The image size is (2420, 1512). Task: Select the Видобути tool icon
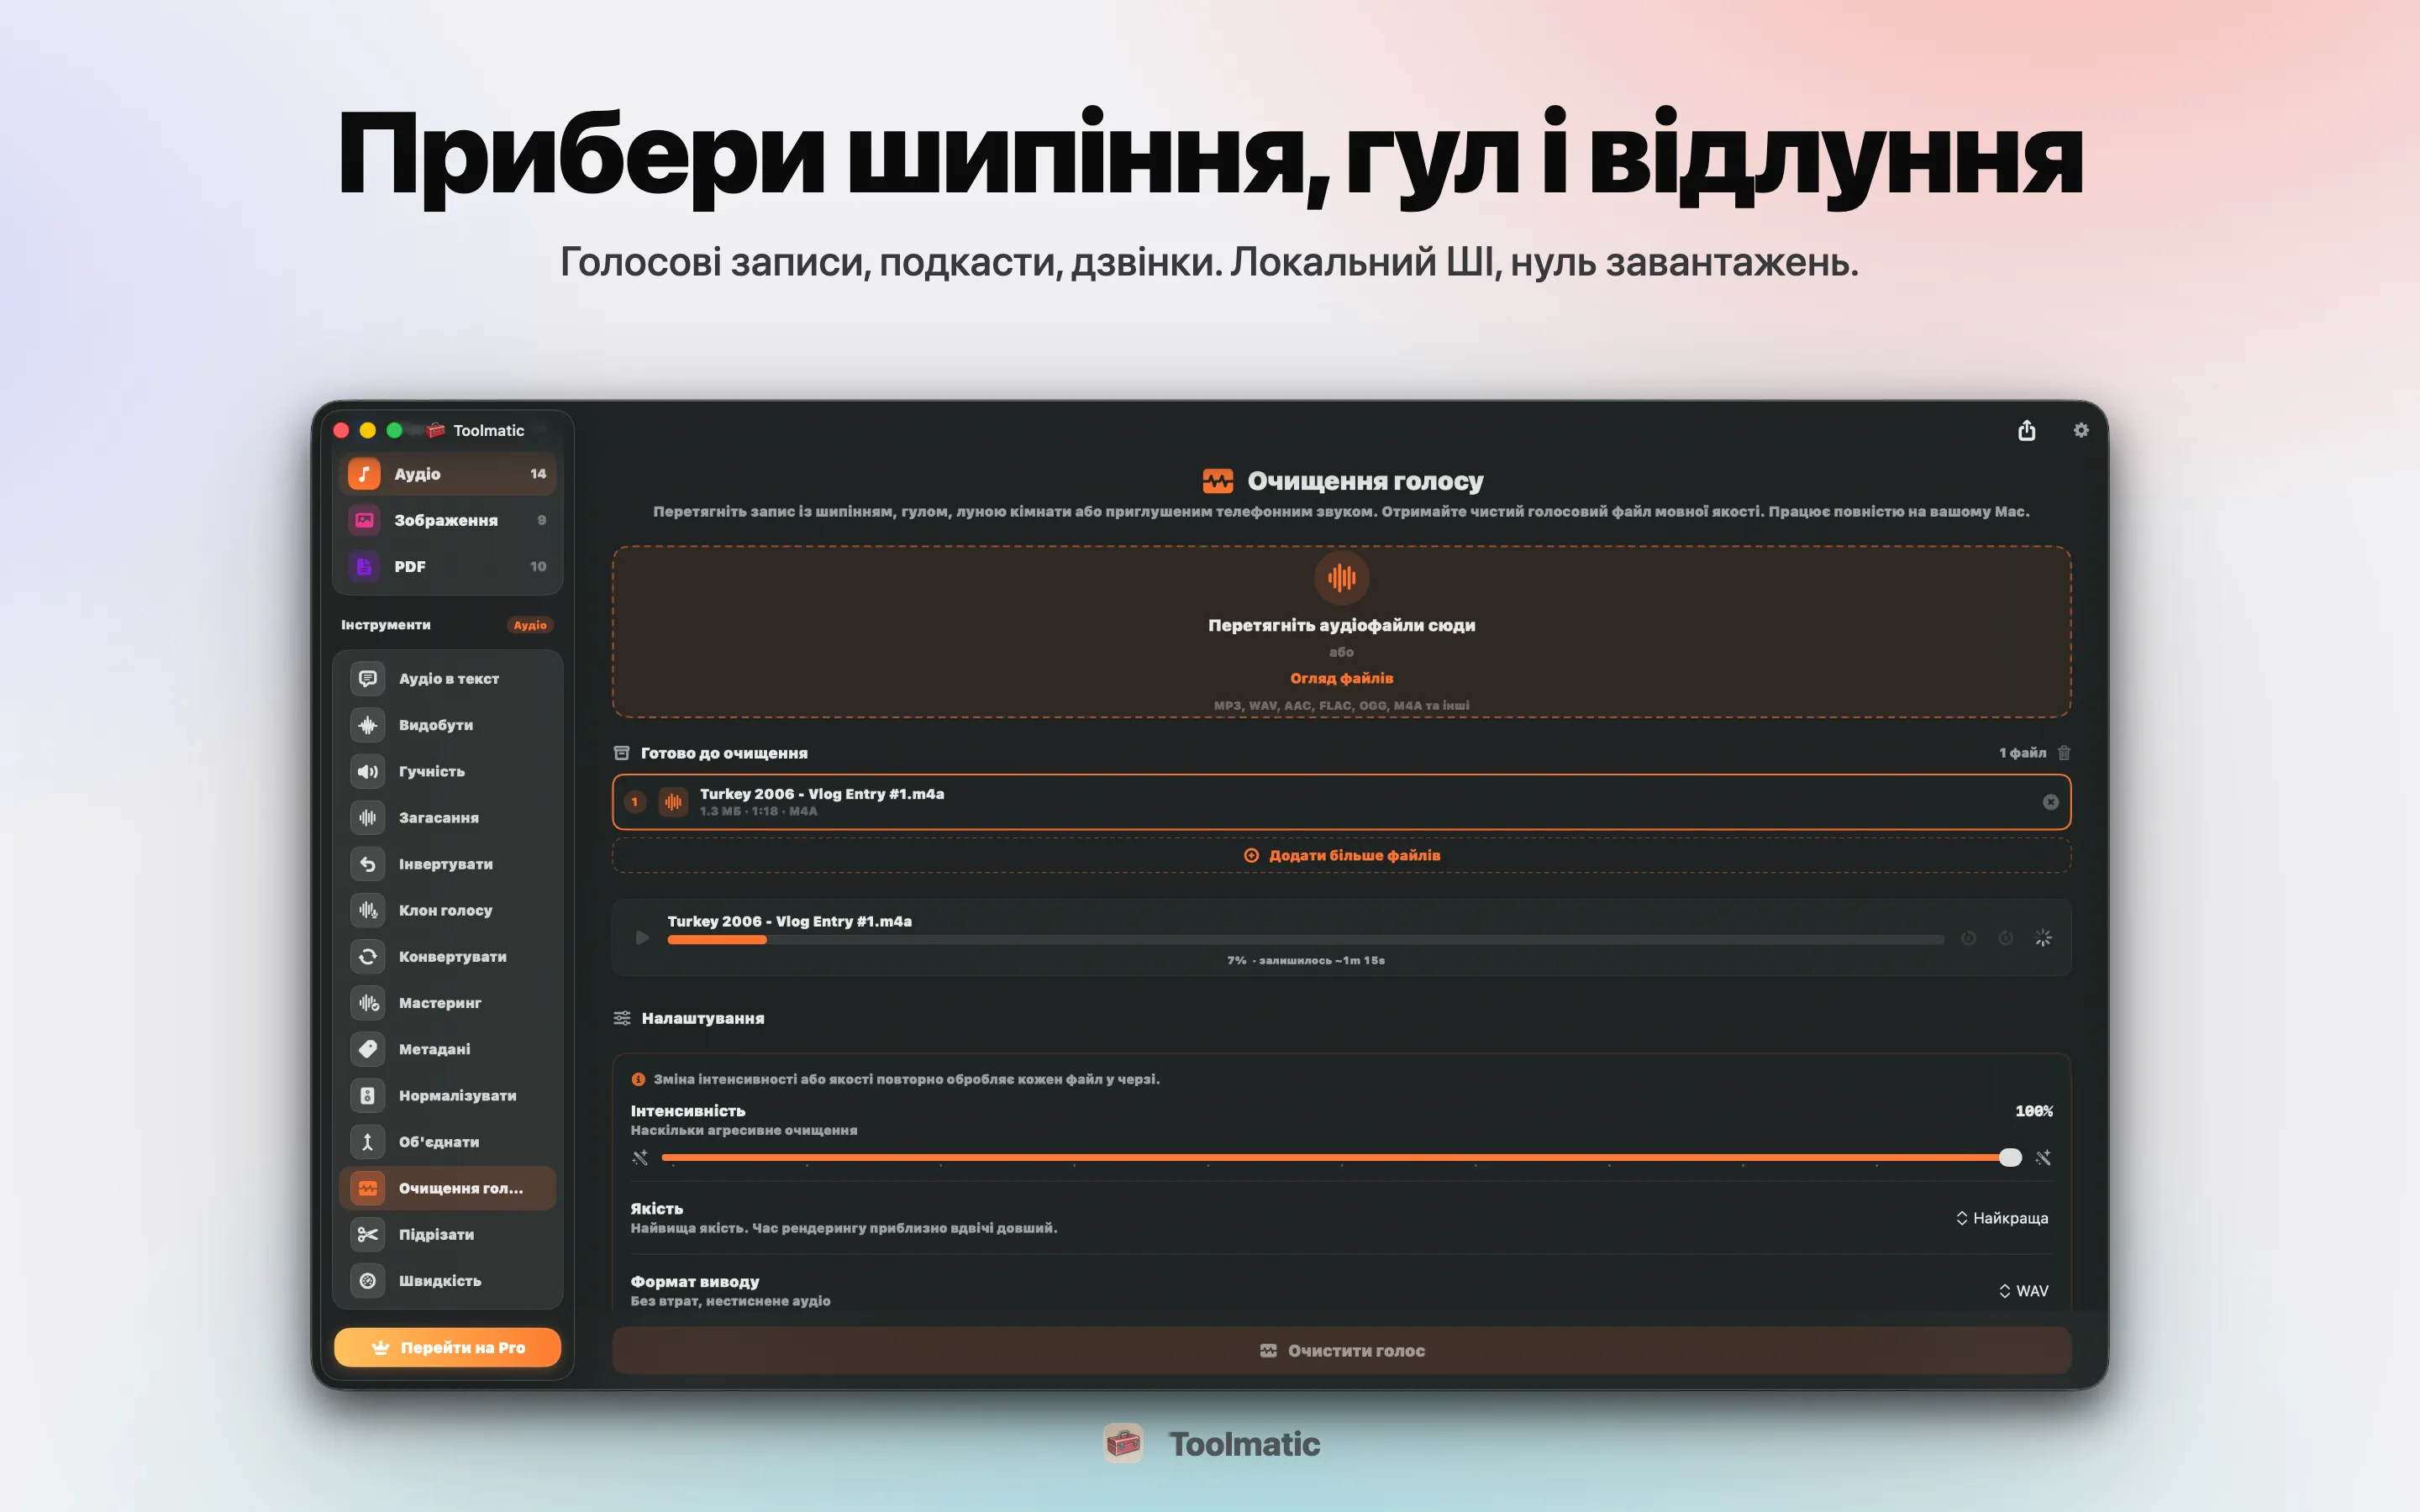tap(367, 725)
